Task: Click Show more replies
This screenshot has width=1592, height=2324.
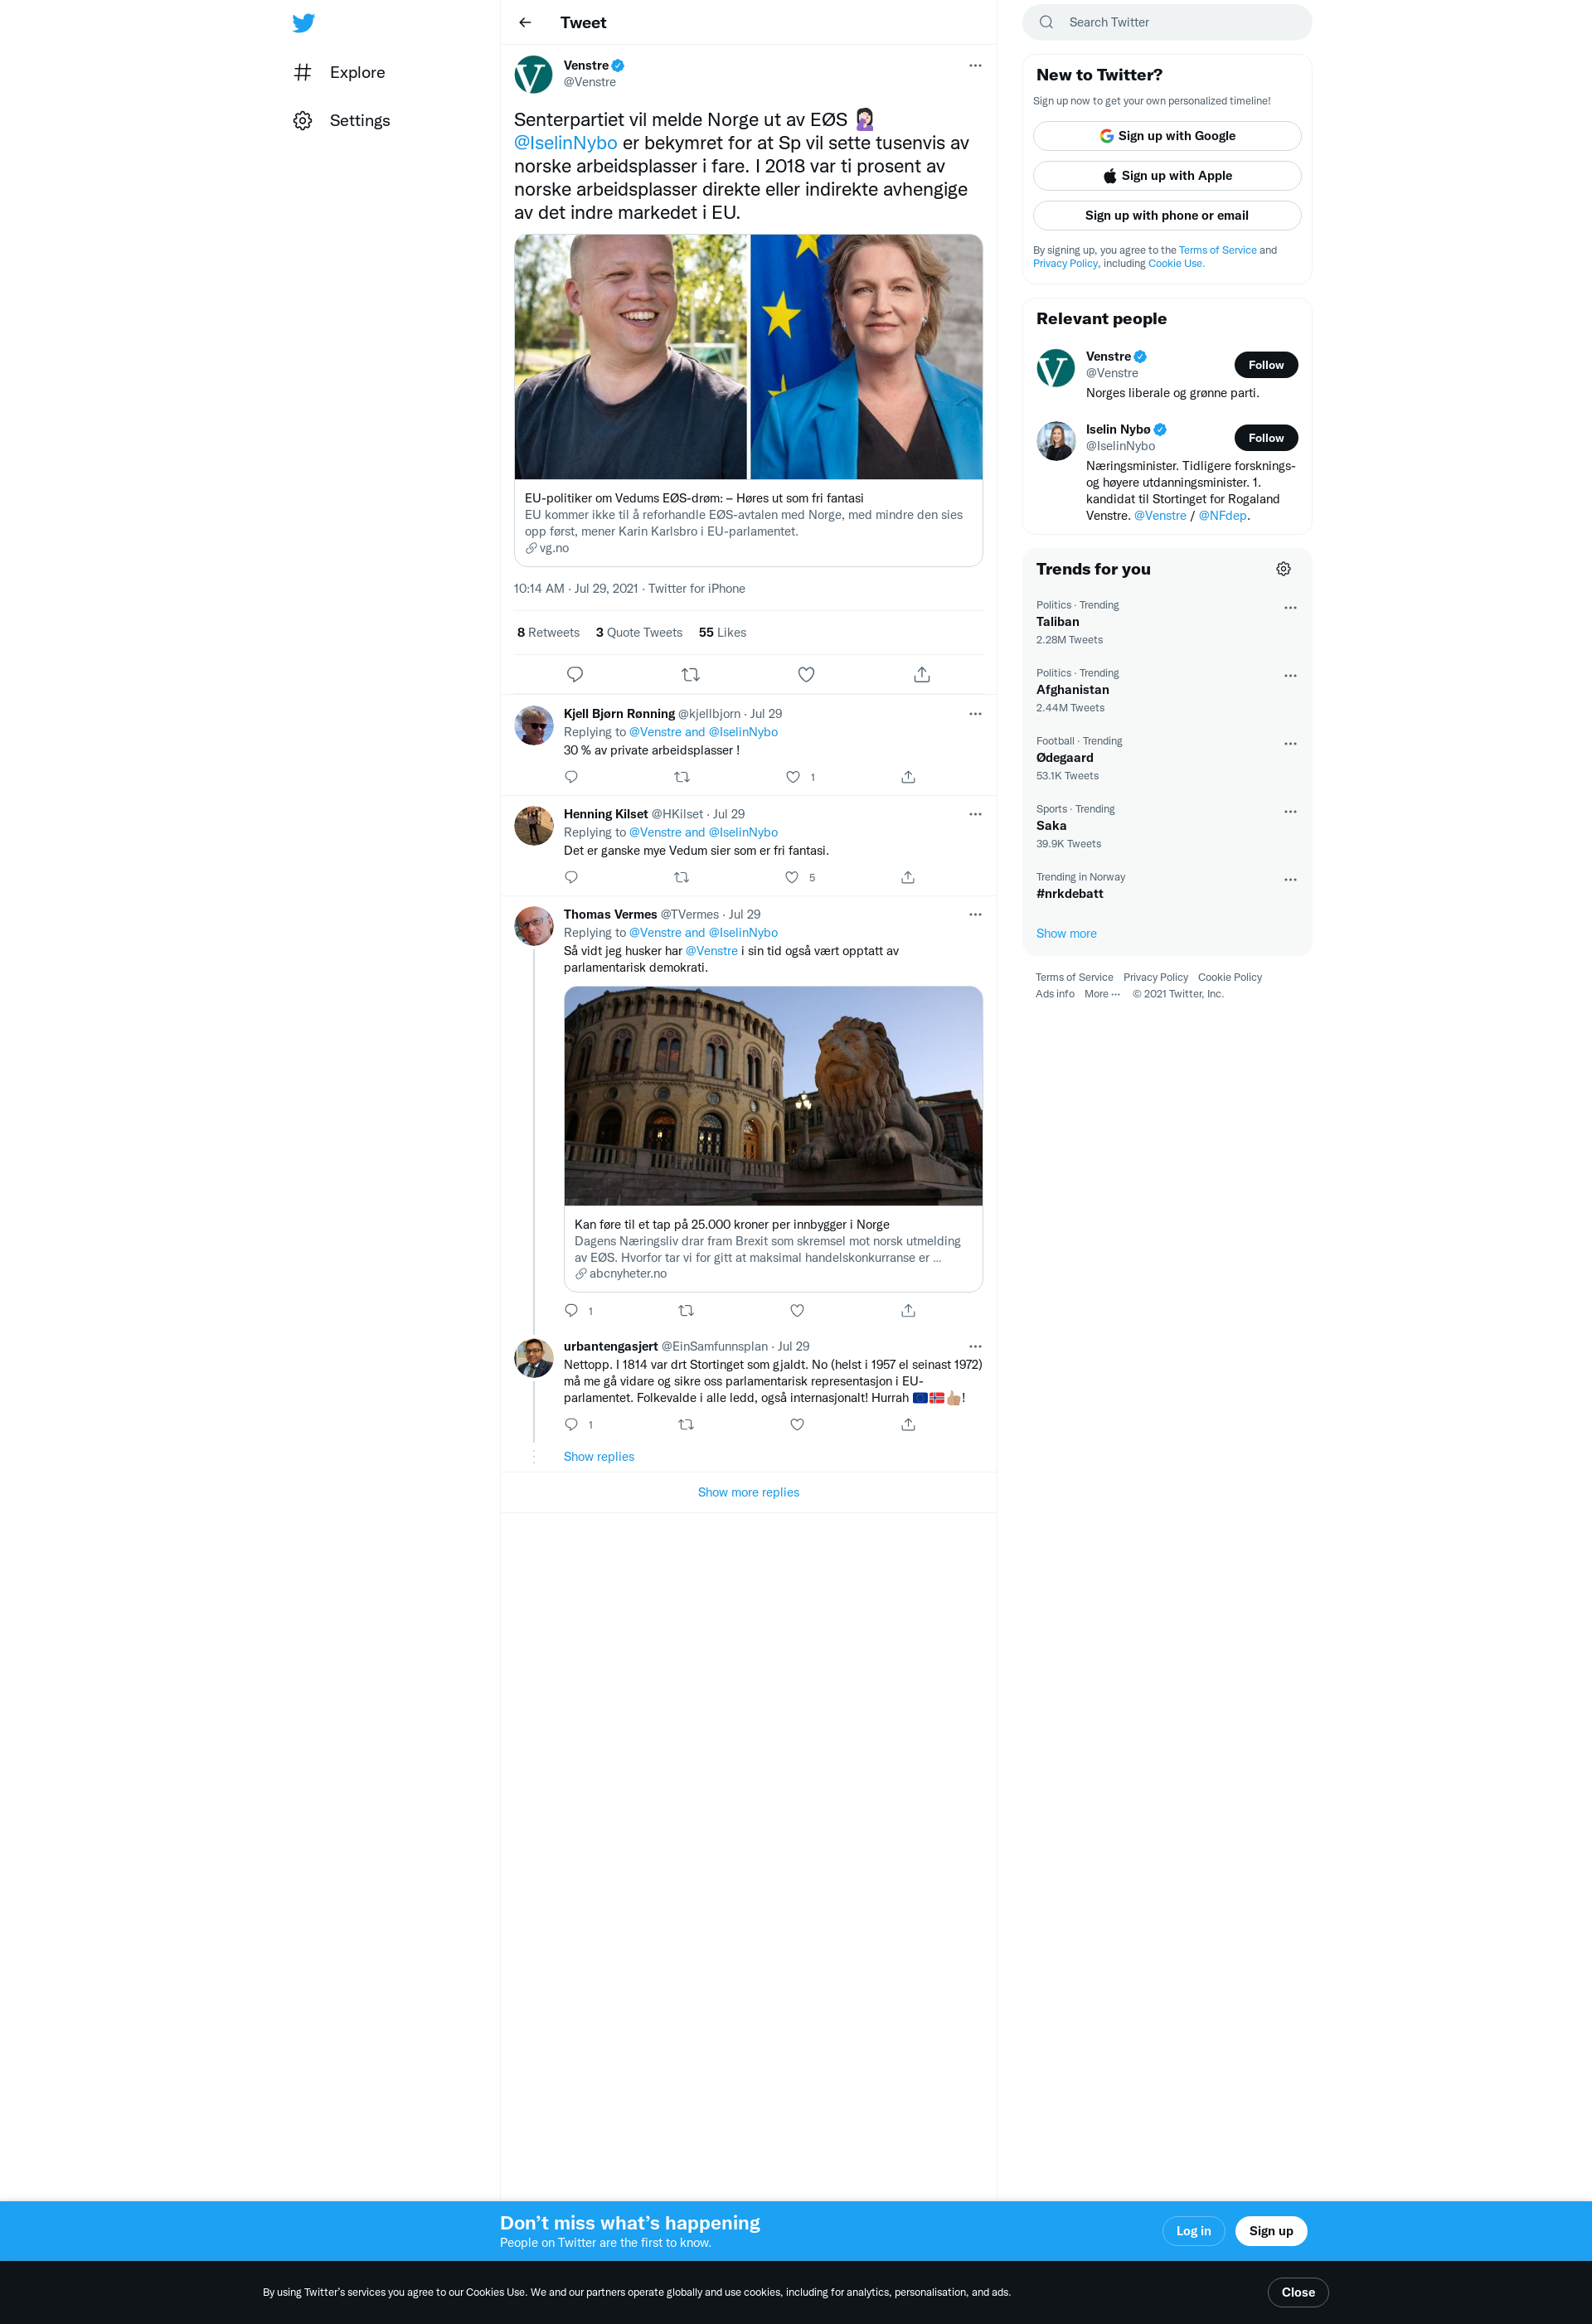Action: 748,1492
